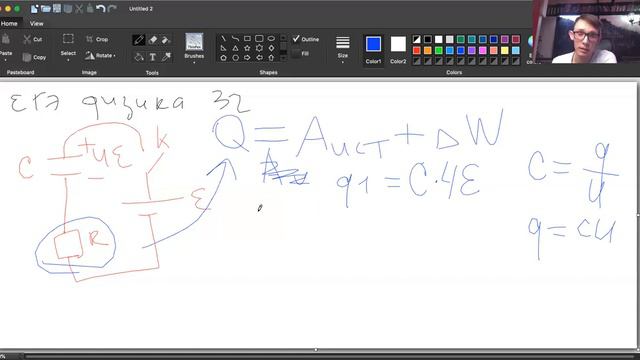Screen dimensions: 640x360
Task: Click the Open folder icon in title bar
Action: 46,9
